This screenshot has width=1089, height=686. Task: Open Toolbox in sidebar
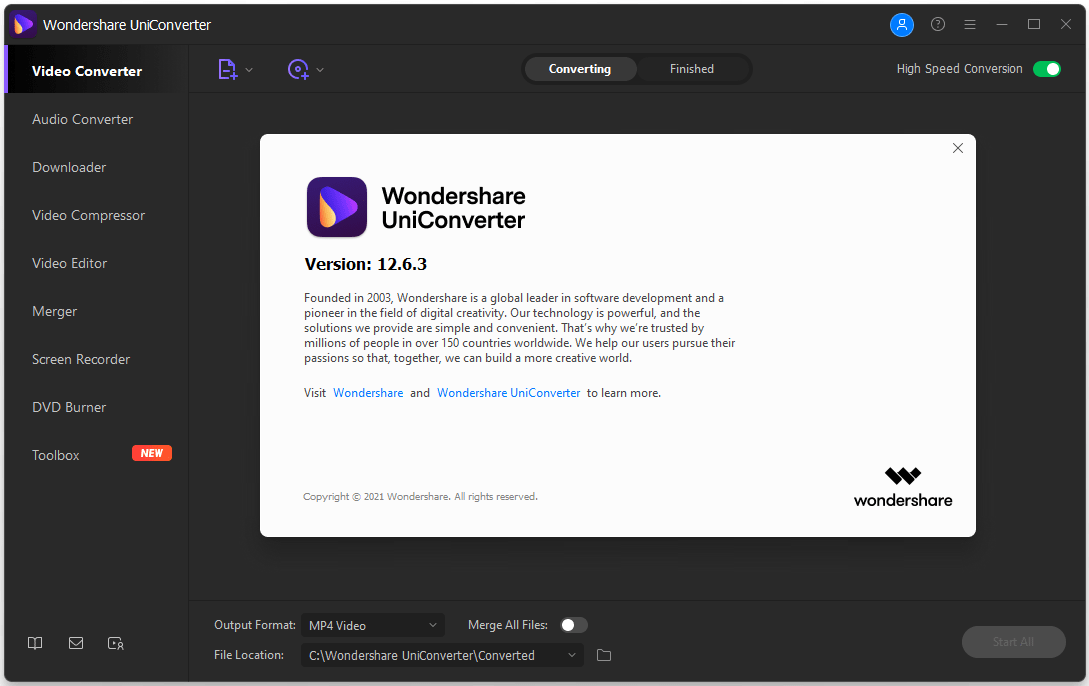[96, 455]
